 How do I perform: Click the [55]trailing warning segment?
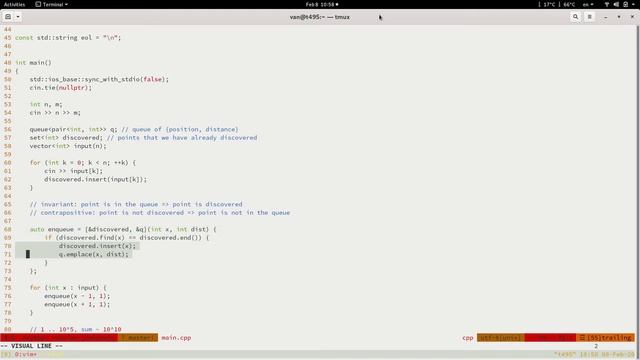click(x=606, y=338)
